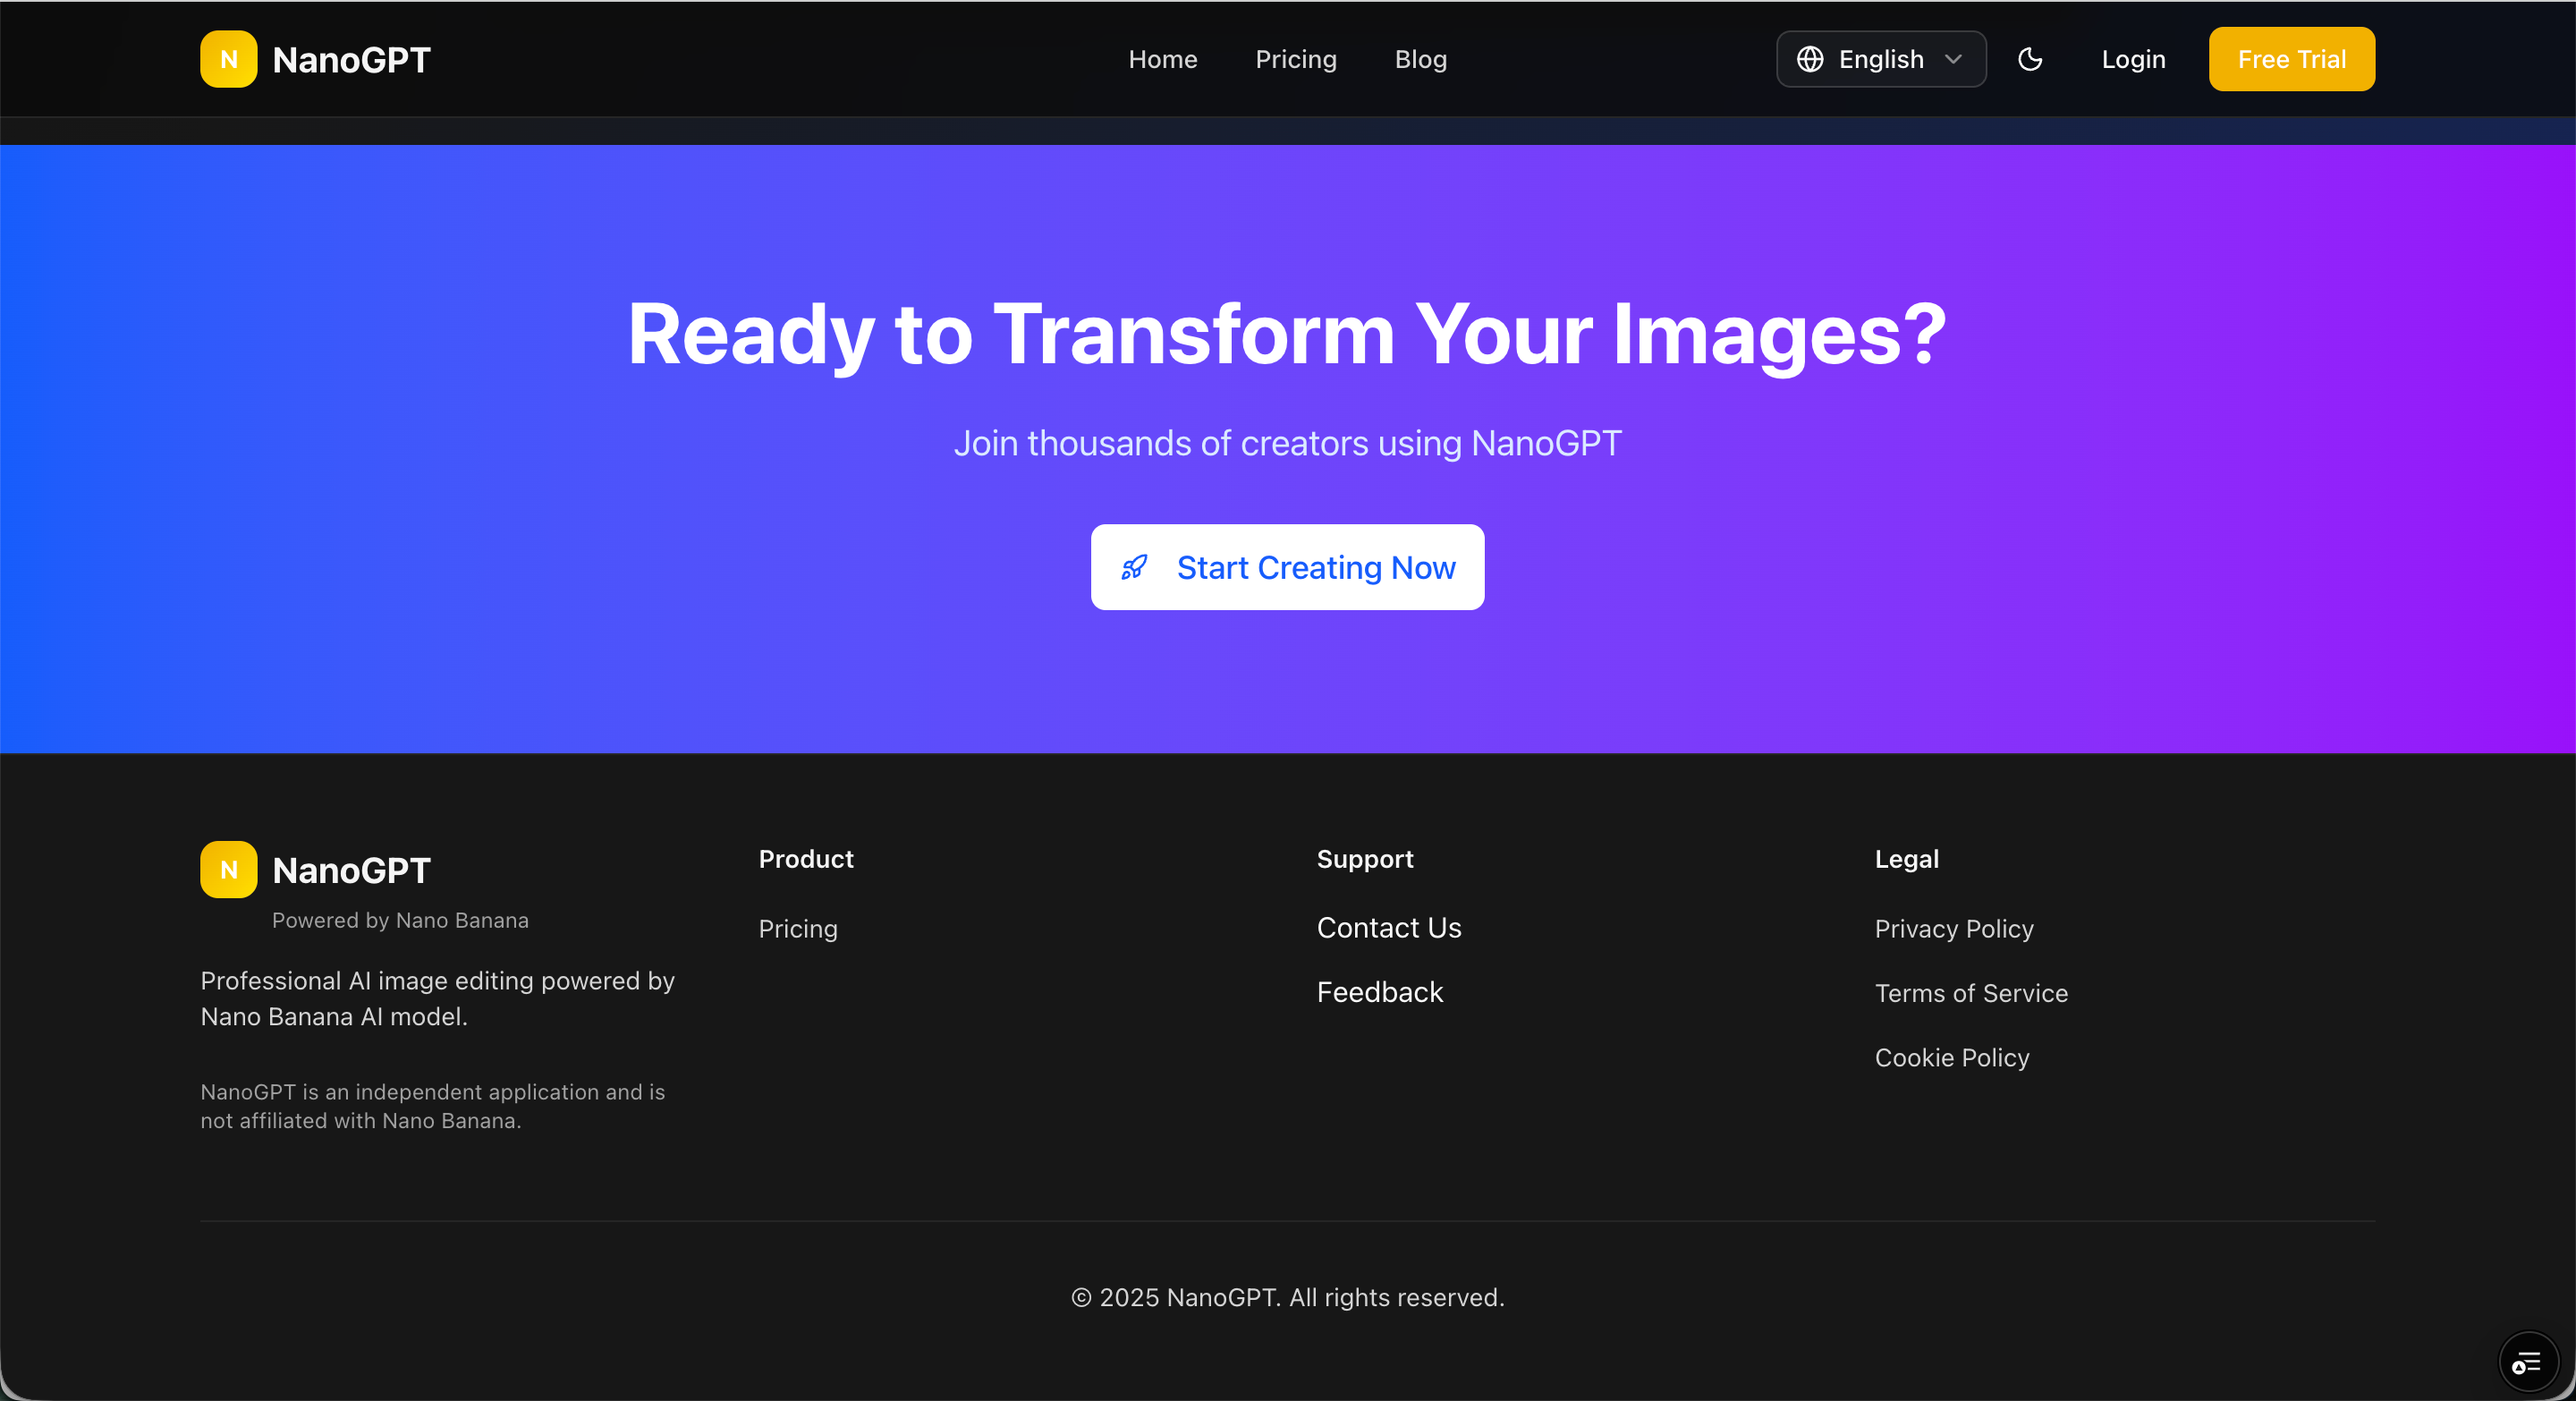Open the Blog page from the navigation
The image size is (2576, 1401).
coord(1419,59)
